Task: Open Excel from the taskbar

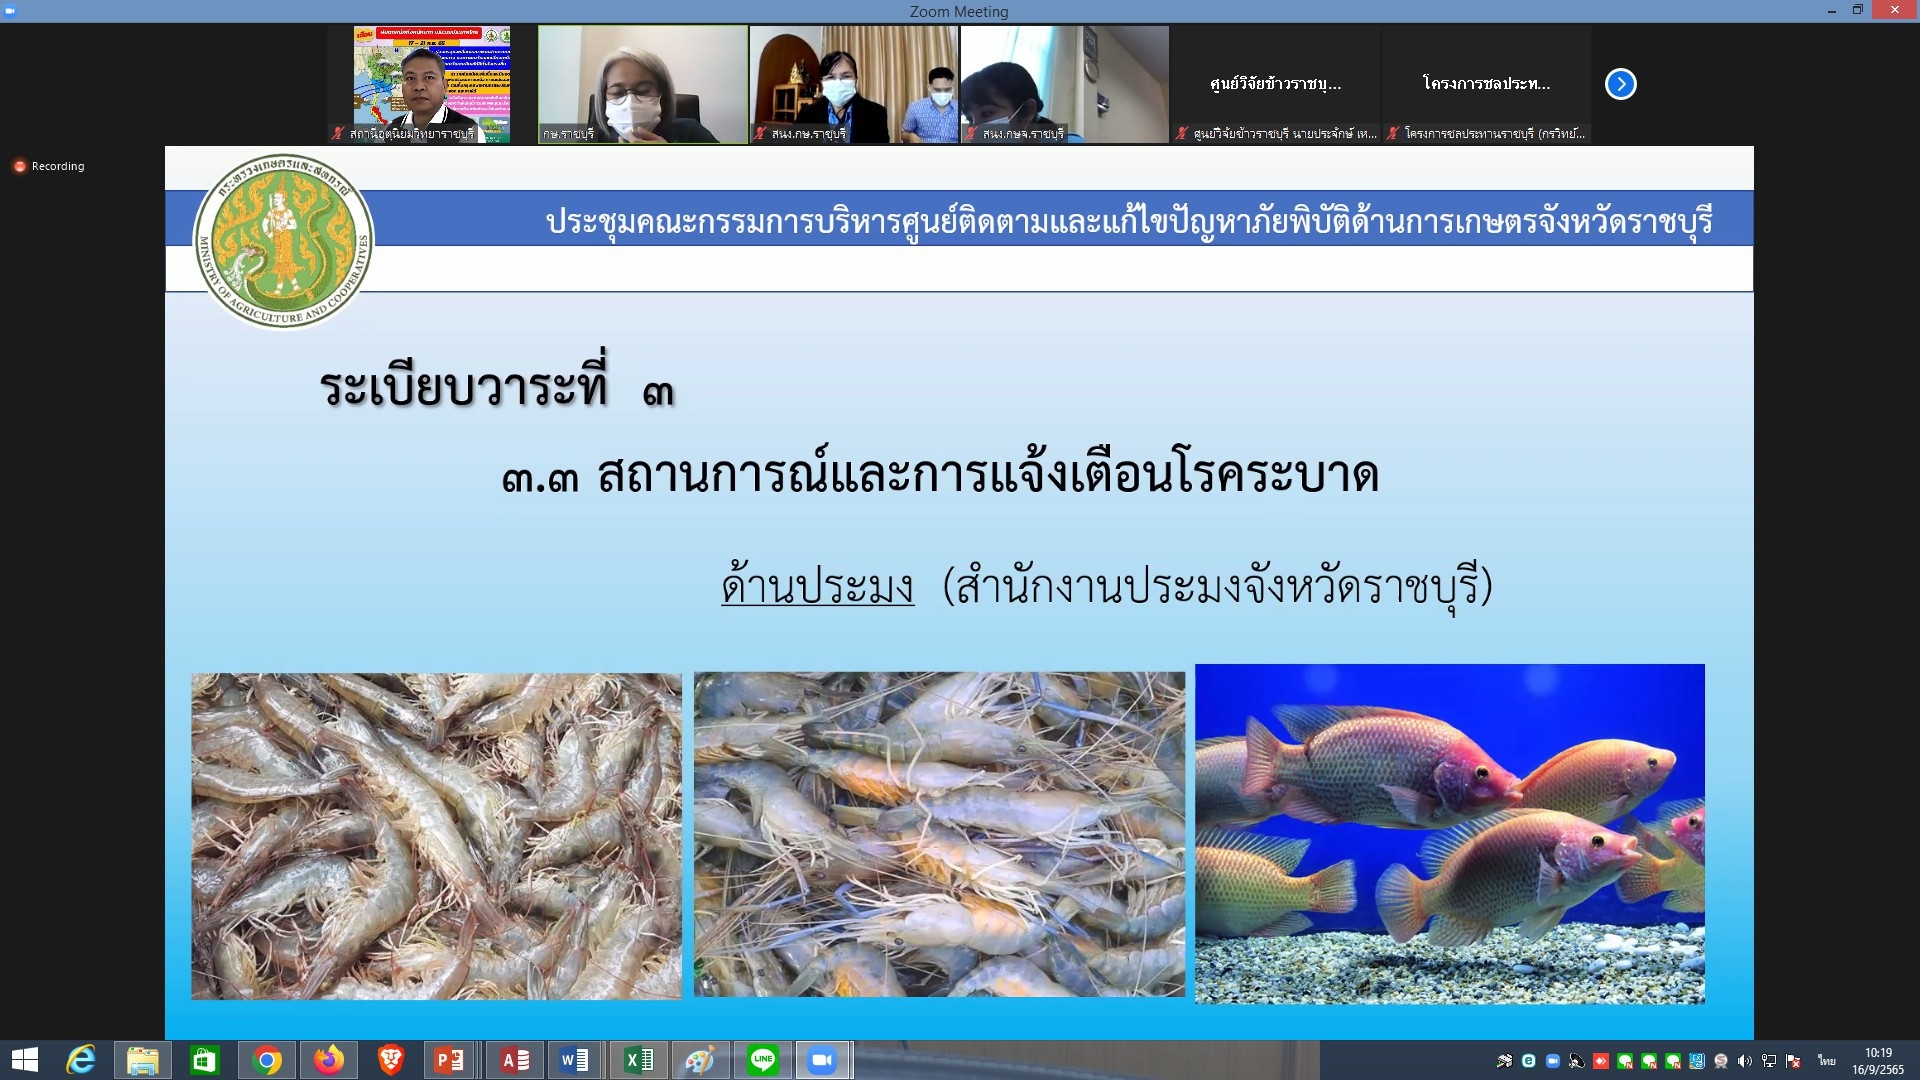Action: pos(638,1060)
